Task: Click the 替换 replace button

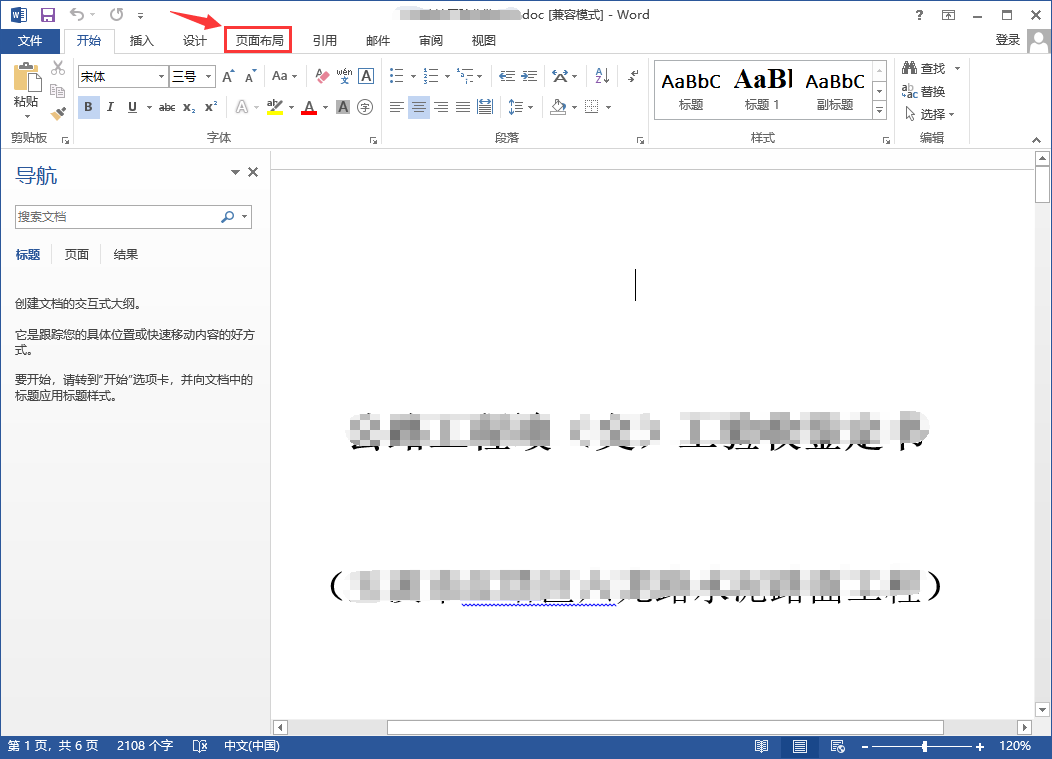Action: tap(924, 91)
